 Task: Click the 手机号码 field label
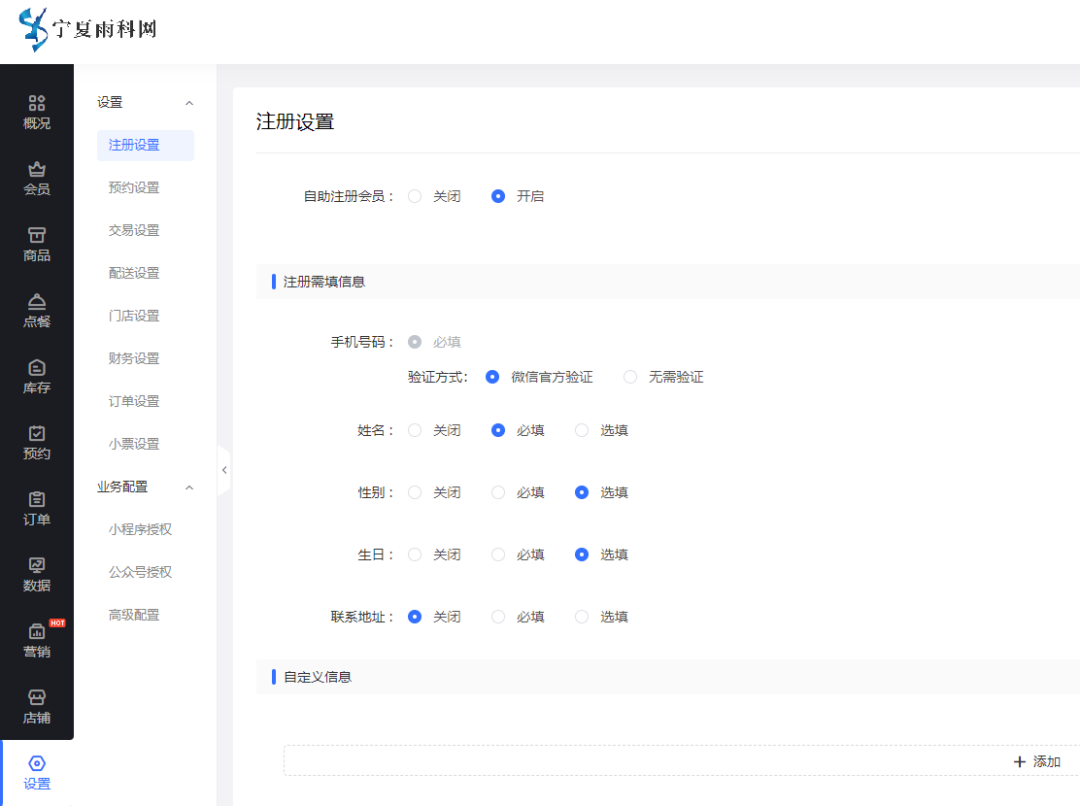point(362,342)
